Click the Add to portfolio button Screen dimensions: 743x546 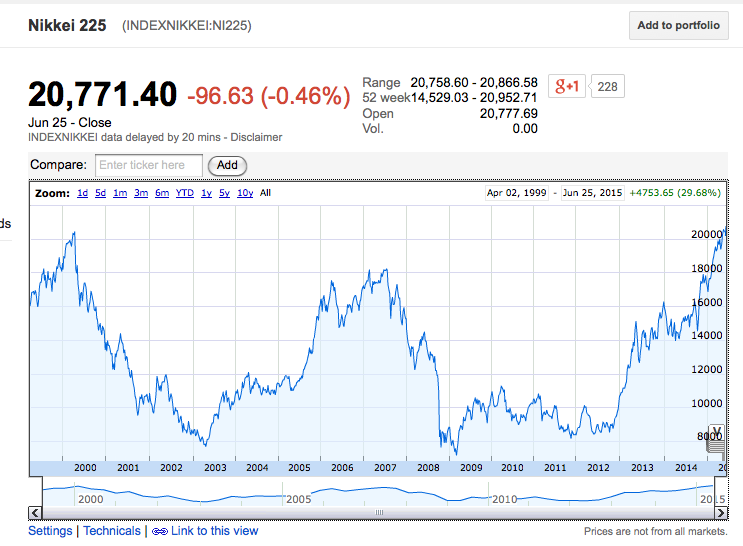click(679, 26)
